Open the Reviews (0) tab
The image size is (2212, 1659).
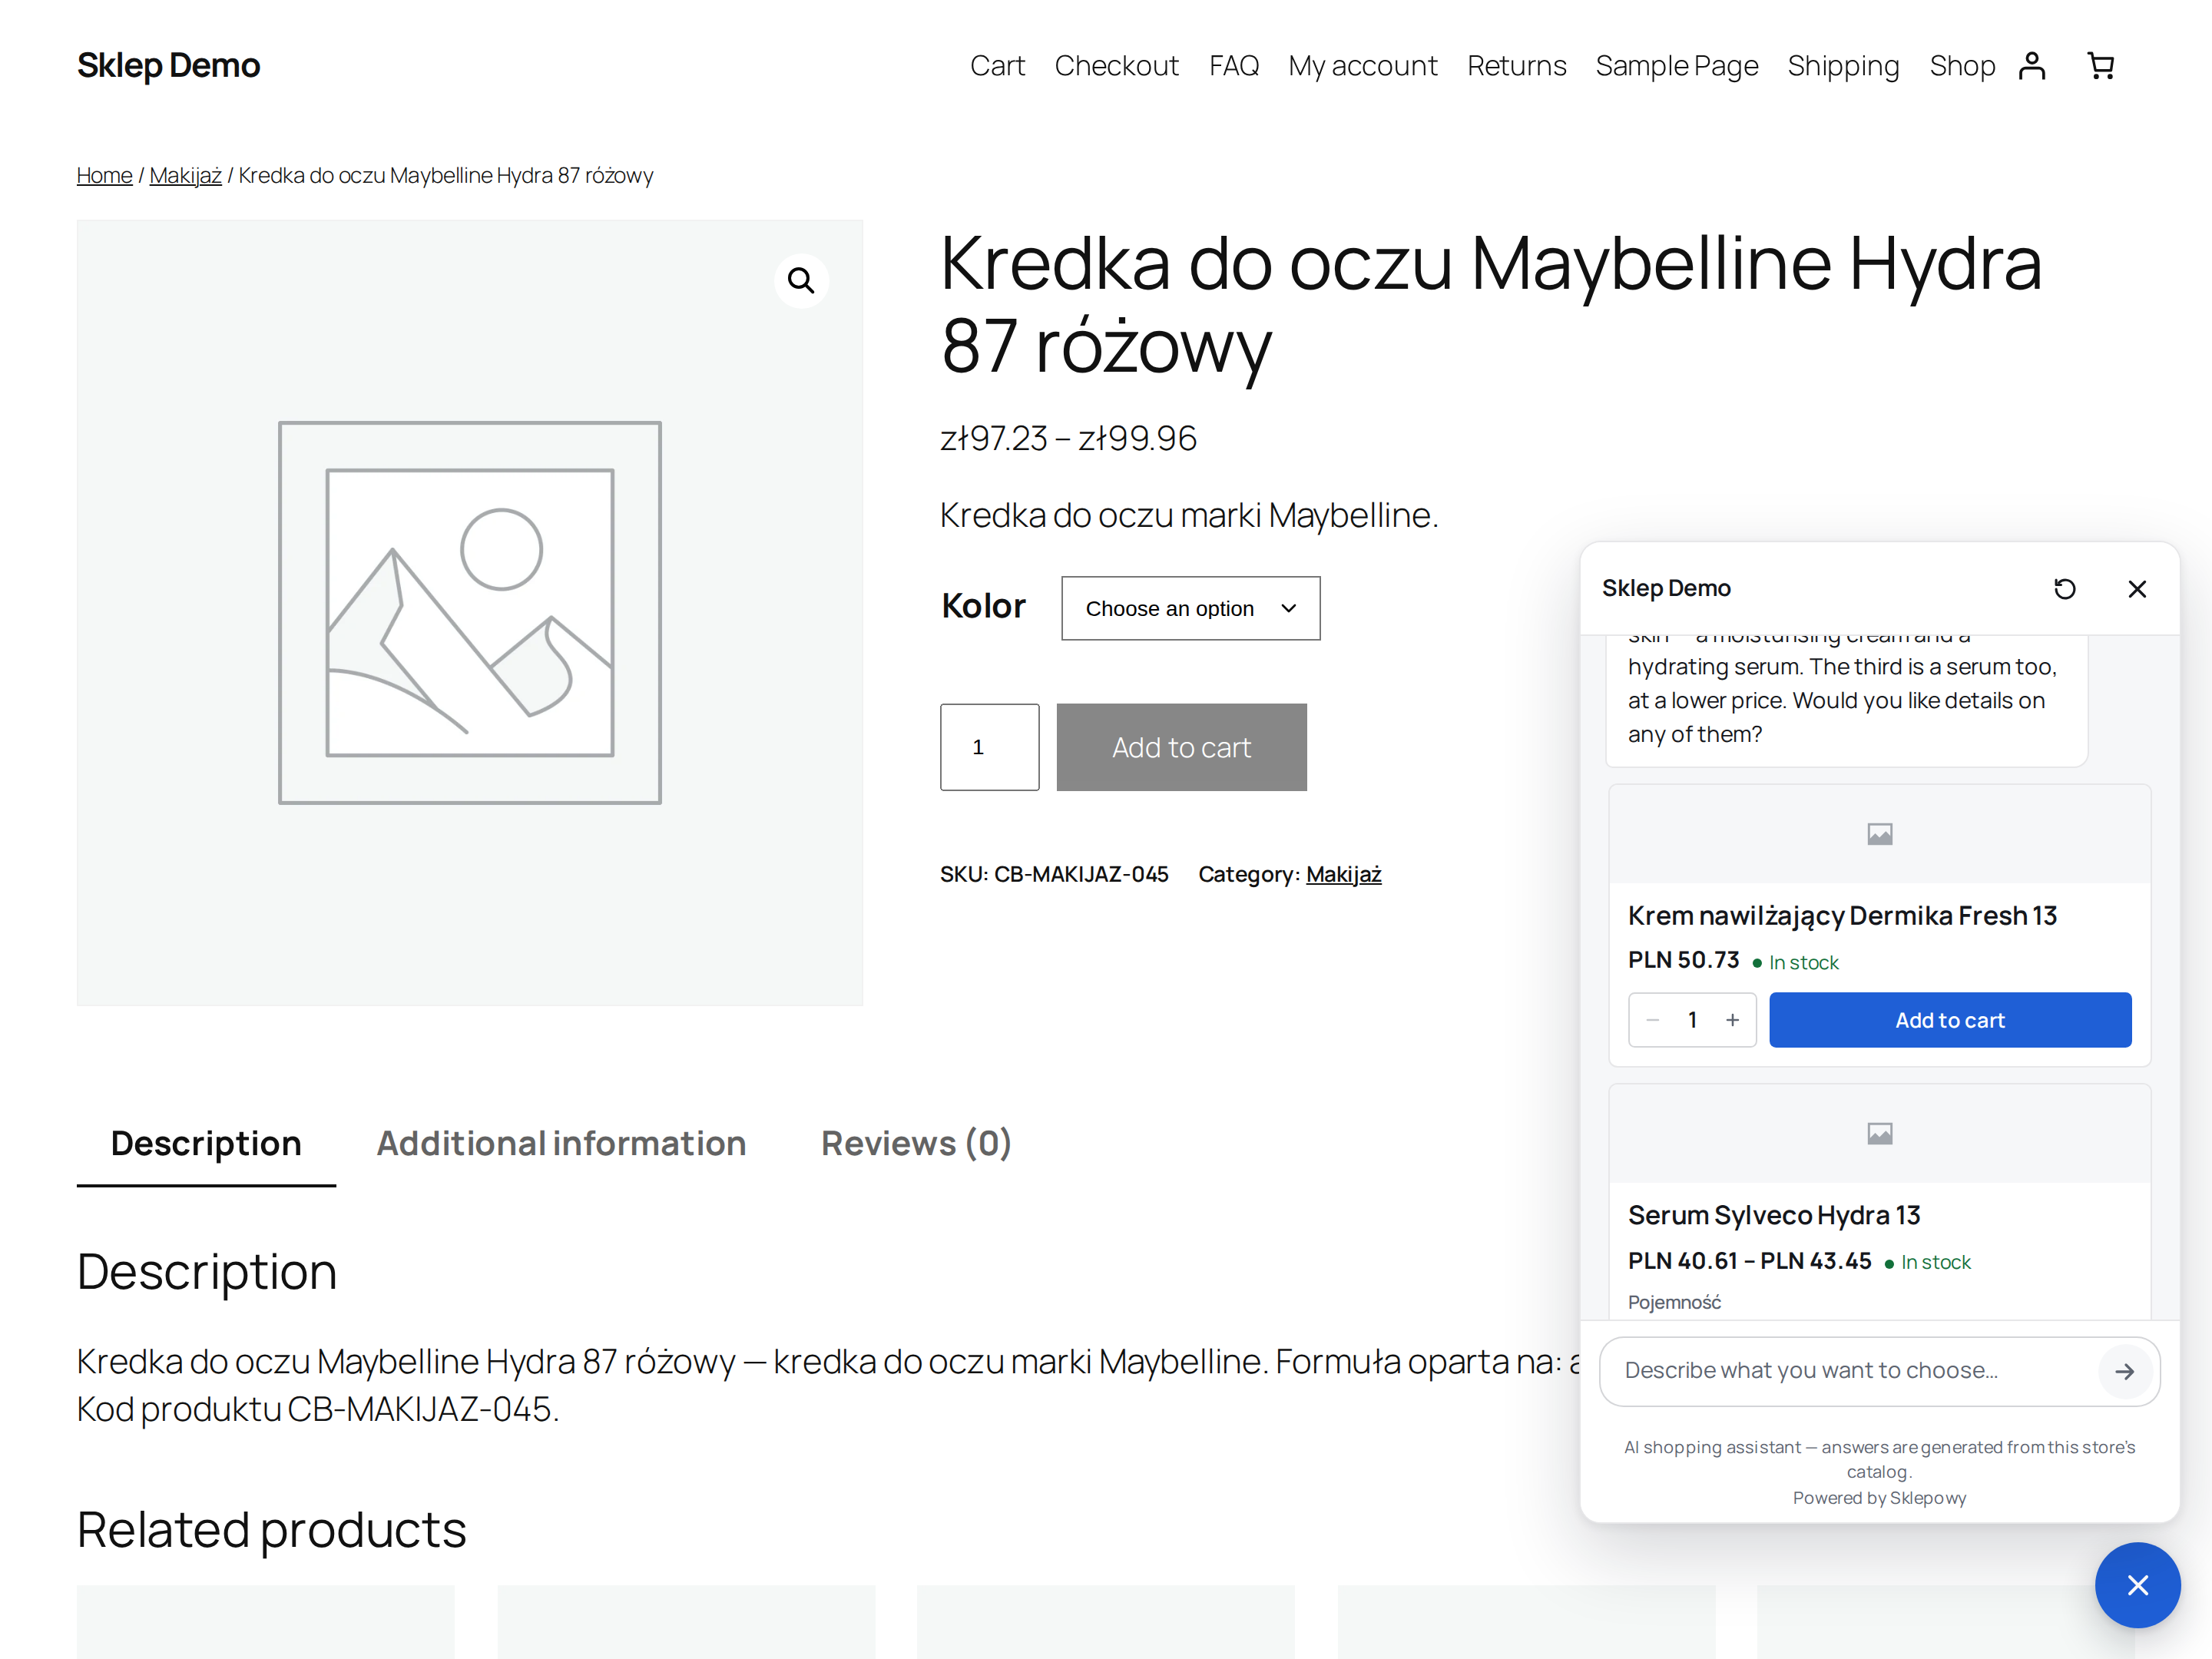point(916,1143)
